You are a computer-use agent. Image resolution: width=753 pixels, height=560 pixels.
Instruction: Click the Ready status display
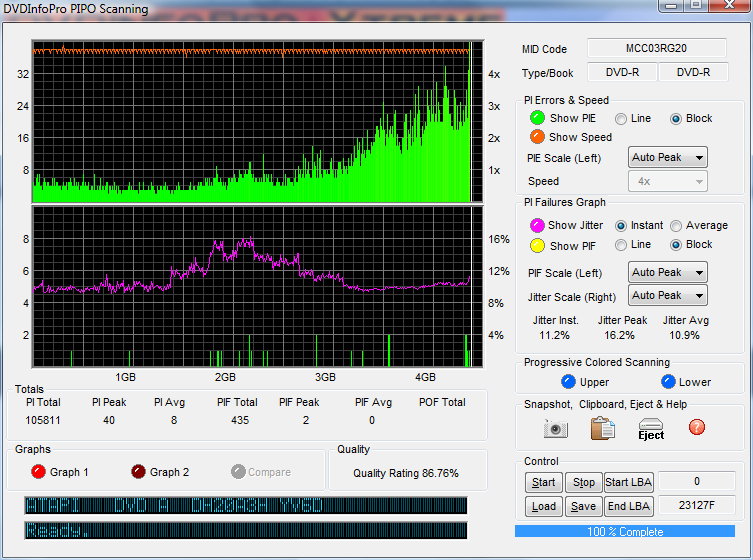(x=246, y=531)
